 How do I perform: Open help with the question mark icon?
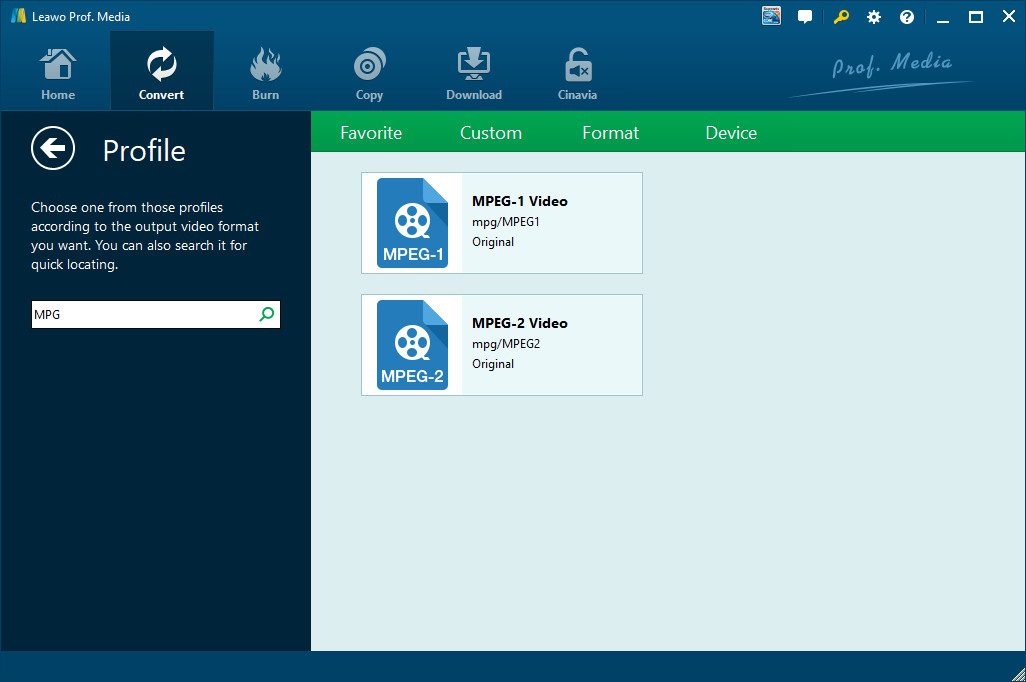[x=907, y=17]
